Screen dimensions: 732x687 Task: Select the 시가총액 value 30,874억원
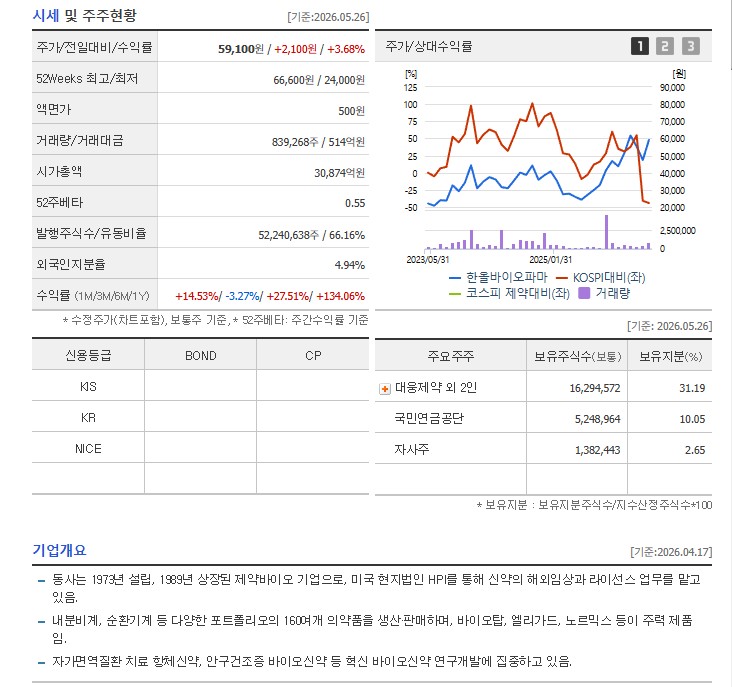click(339, 173)
